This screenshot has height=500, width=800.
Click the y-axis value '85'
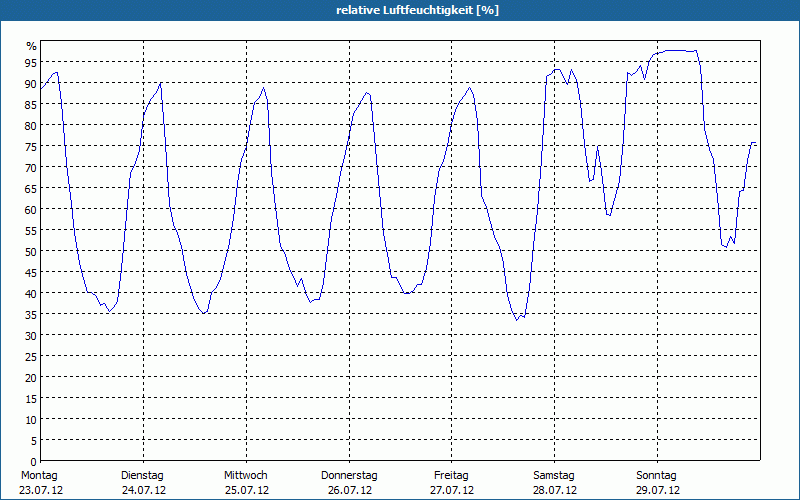pos(31,104)
